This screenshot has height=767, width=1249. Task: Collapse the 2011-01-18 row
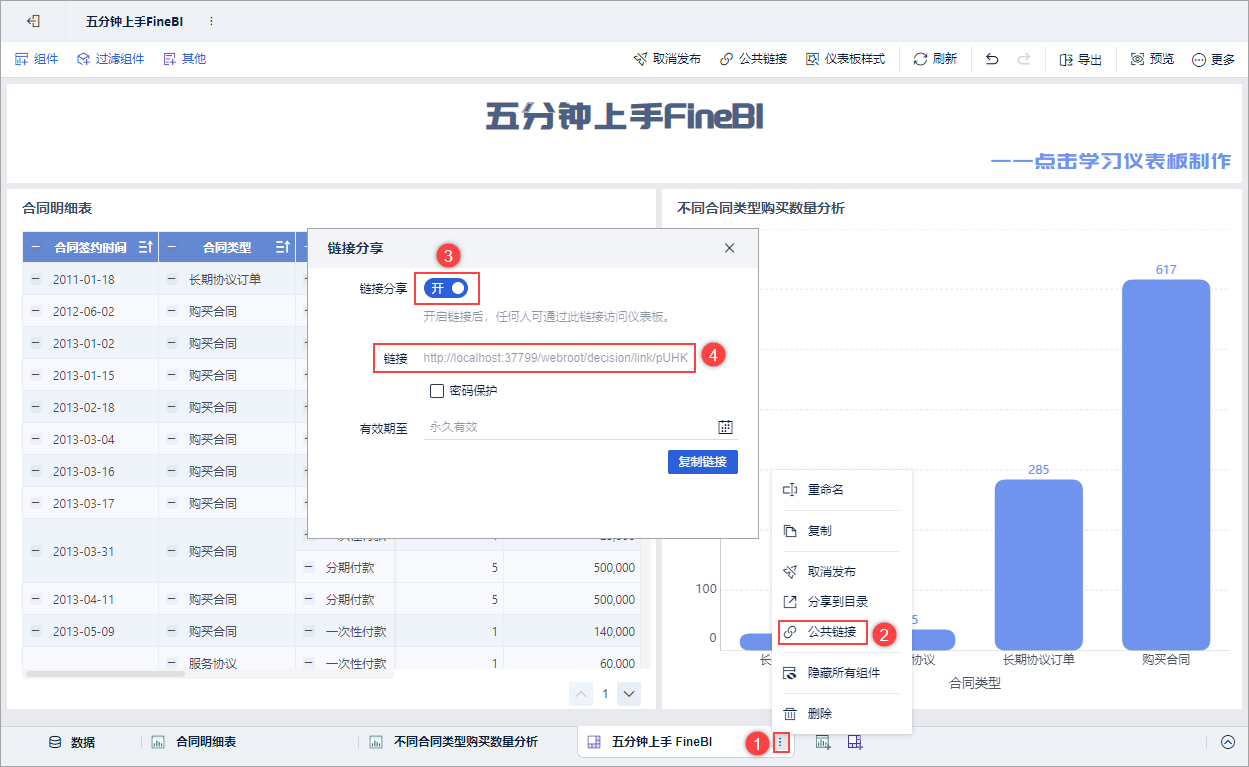pyautogui.click(x=36, y=279)
